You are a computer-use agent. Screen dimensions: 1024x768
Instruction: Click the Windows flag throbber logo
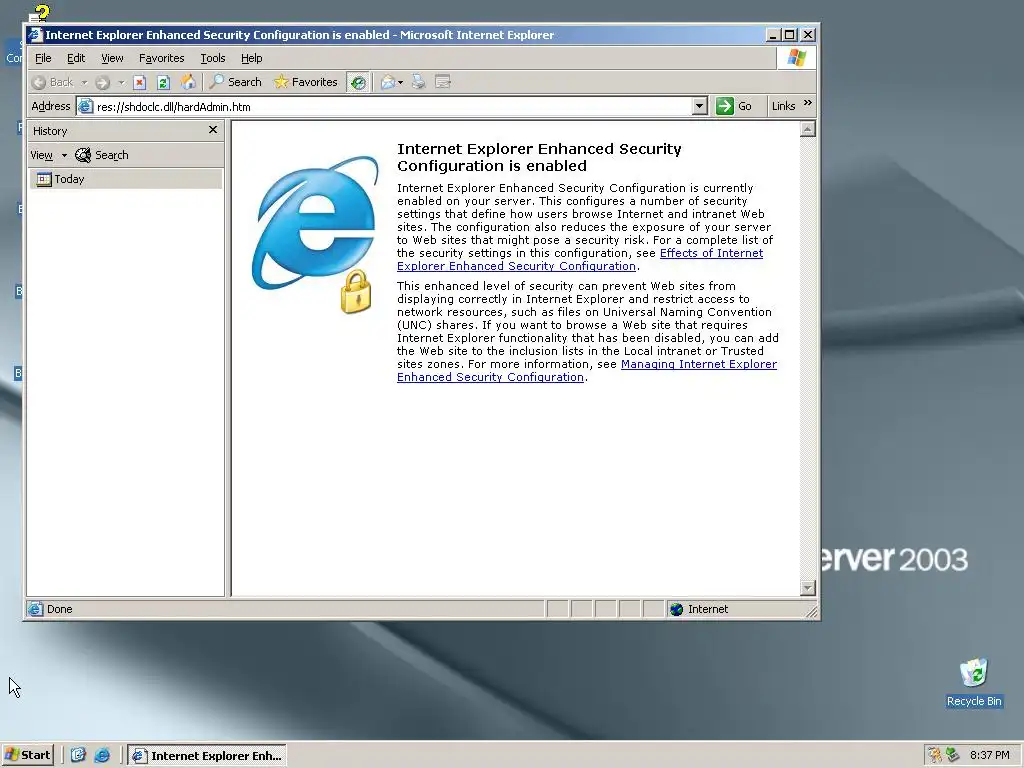click(797, 58)
